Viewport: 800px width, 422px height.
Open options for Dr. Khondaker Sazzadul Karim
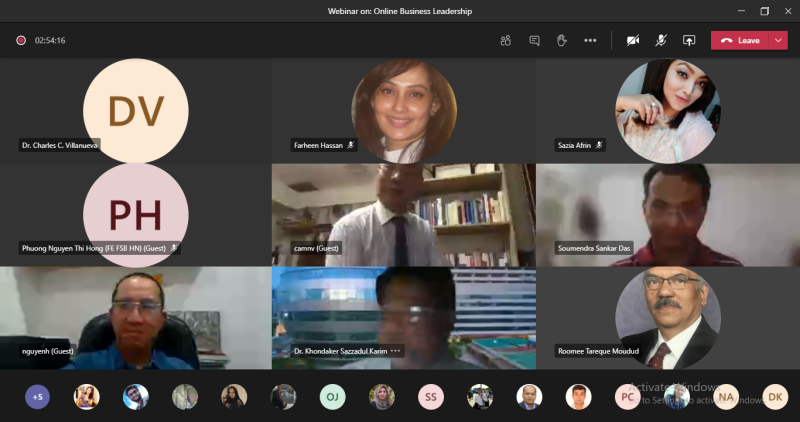coord(396,351)
